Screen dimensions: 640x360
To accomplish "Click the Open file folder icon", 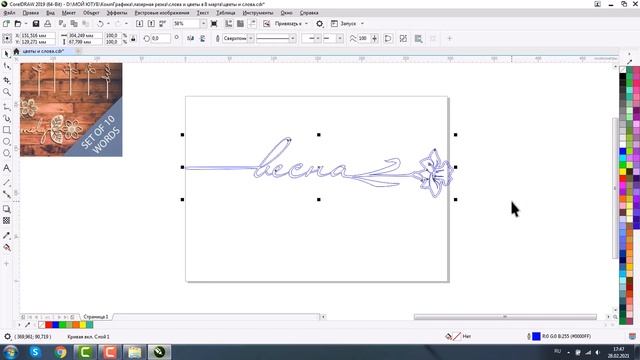I will pyautogui.click(x=18, y=24).
